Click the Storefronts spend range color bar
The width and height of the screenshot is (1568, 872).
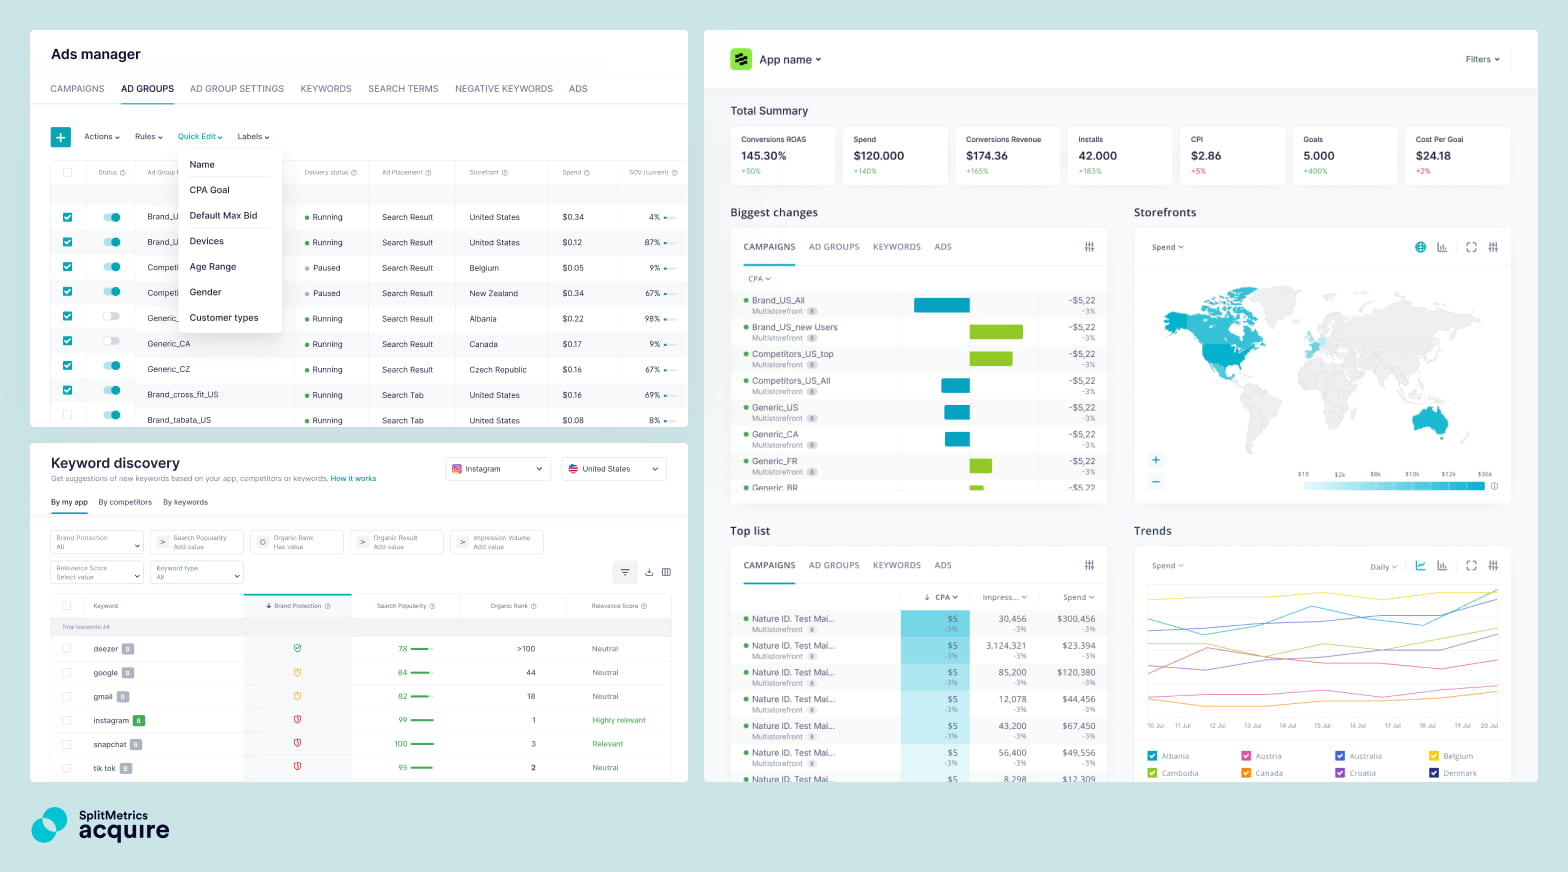(1394, 486)
